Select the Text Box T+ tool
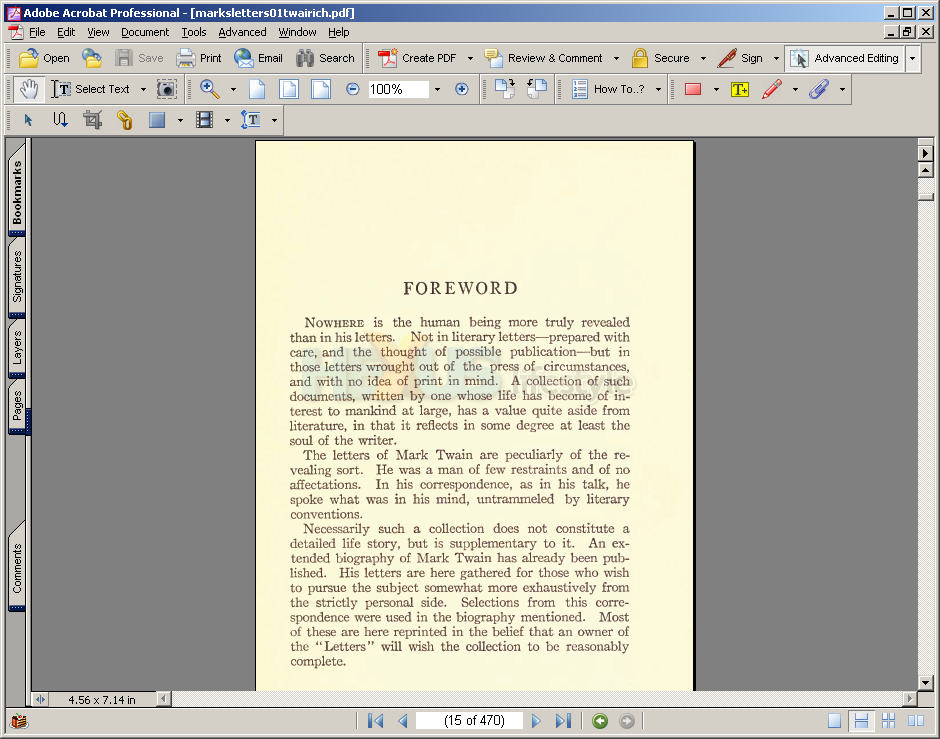940x739 pixels. pyautogui.click(x=740, y=89)
